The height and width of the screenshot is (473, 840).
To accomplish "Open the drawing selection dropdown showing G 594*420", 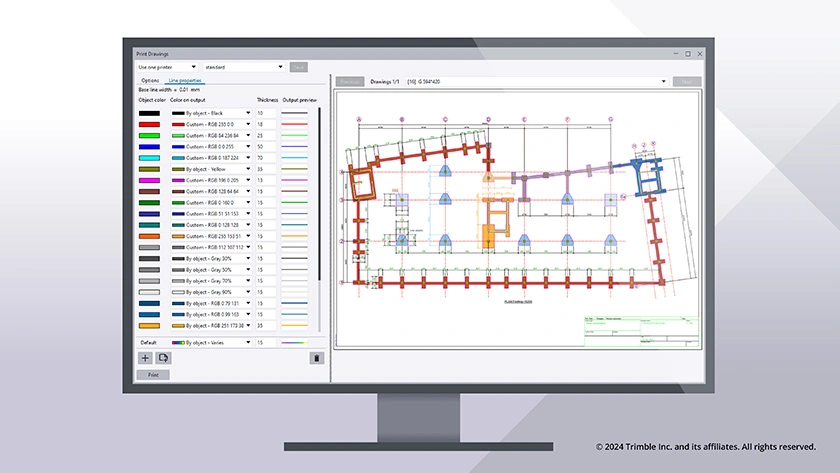I will (x=517, y=82).
